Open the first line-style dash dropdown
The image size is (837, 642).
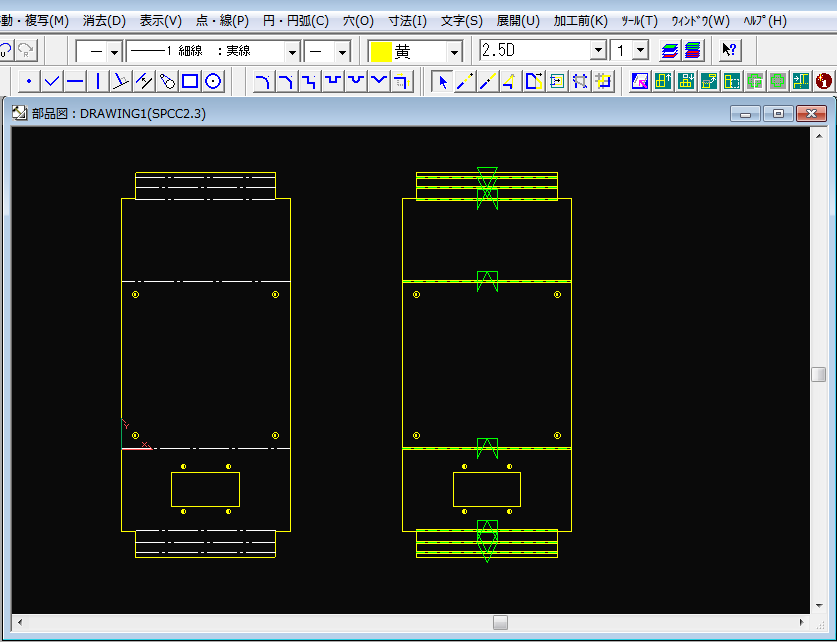[114, 52]
